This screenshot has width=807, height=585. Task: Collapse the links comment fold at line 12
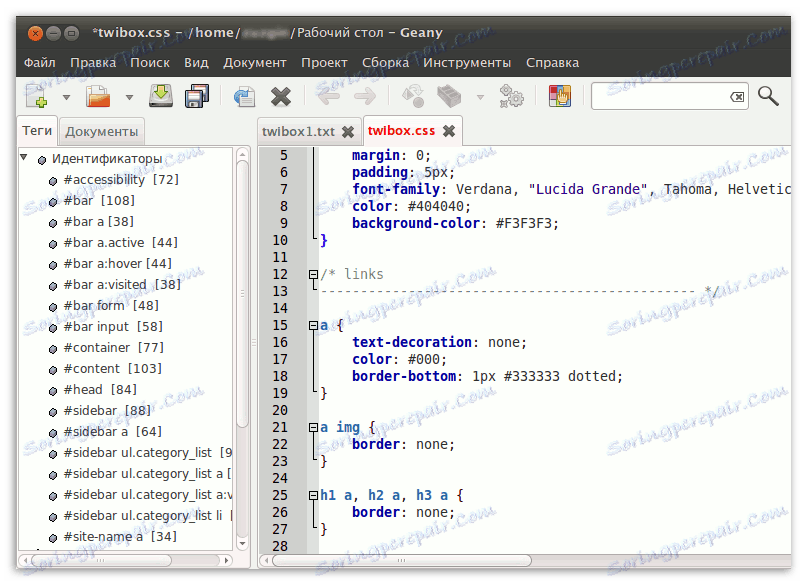tap(313, 274)
